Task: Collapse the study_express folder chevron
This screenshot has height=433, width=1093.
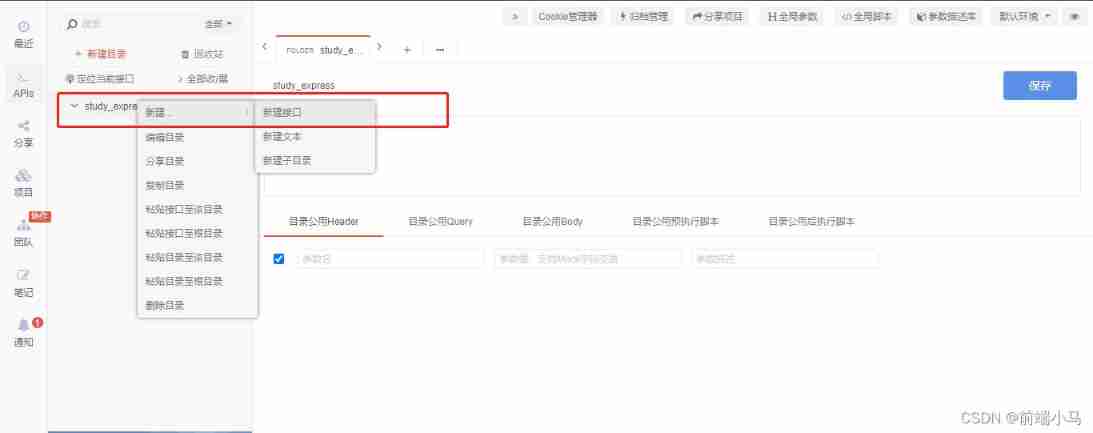Action: (x=74, y=106)
